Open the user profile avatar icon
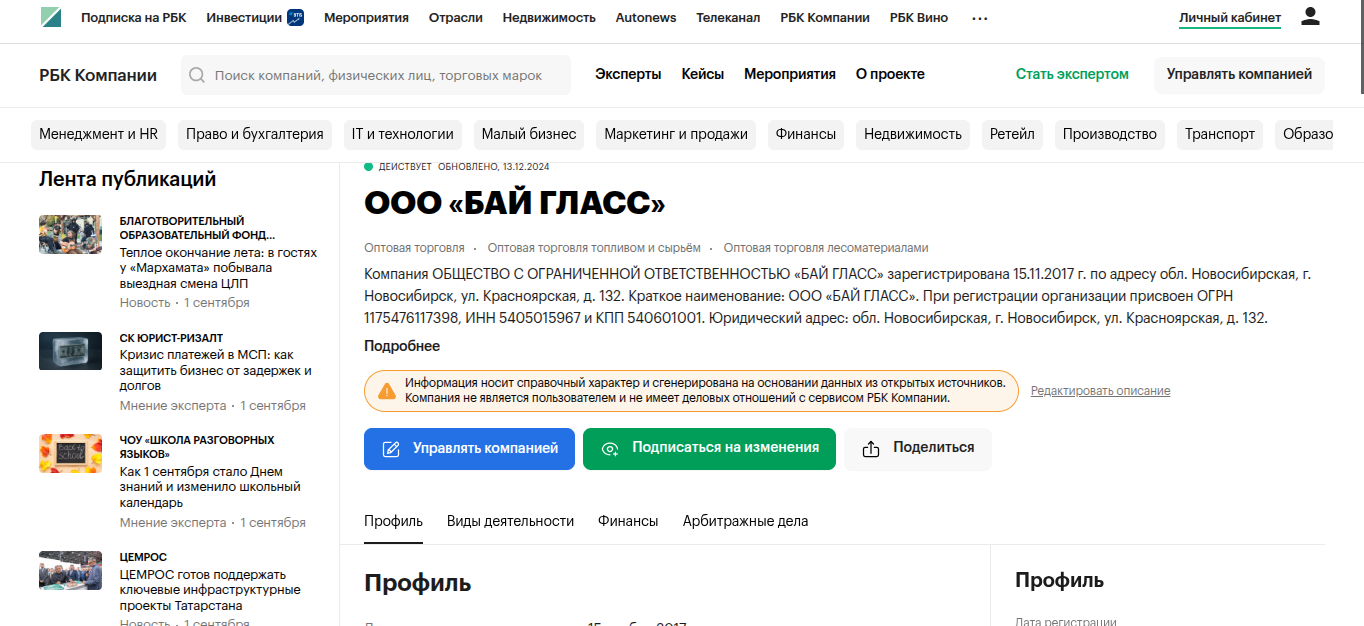1364x626 pixels. point(1310,16)
